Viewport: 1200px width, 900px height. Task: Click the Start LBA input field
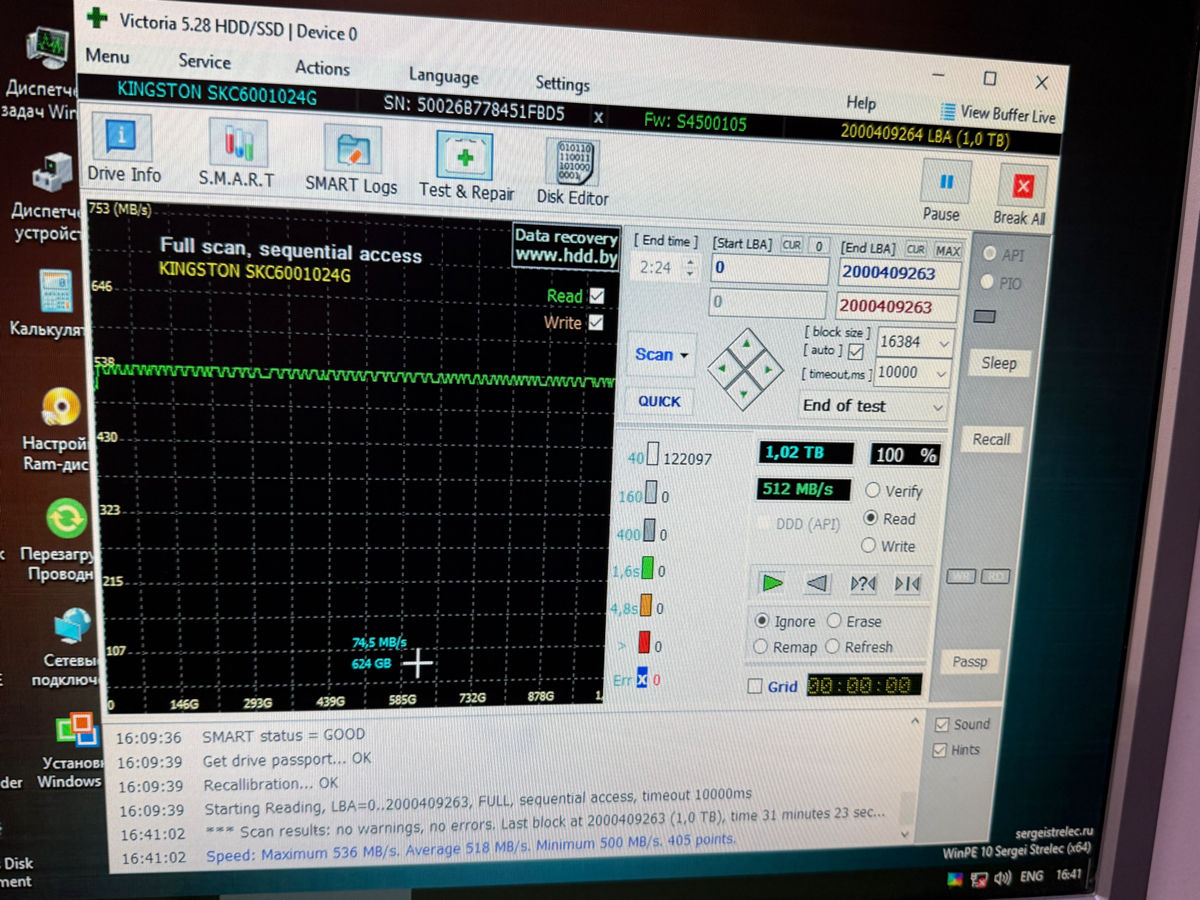click(x=768, y=270)
